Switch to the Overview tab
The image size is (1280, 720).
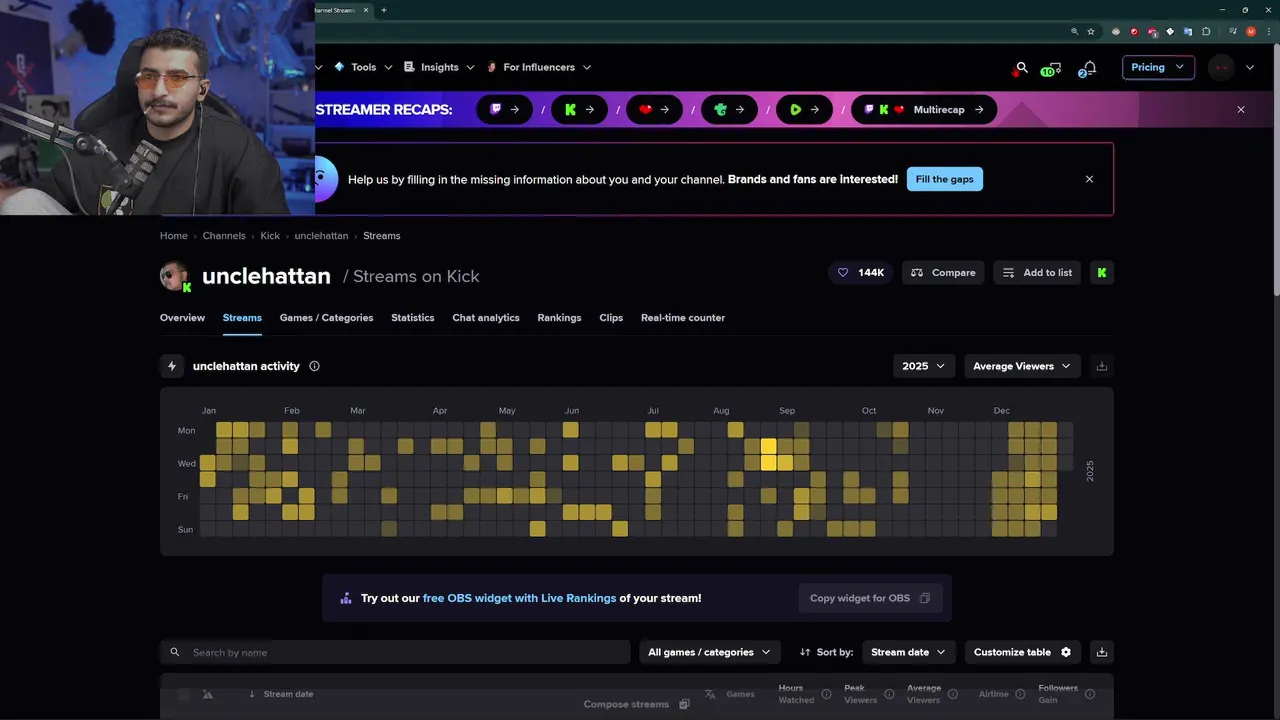click(x=182, y=318)
